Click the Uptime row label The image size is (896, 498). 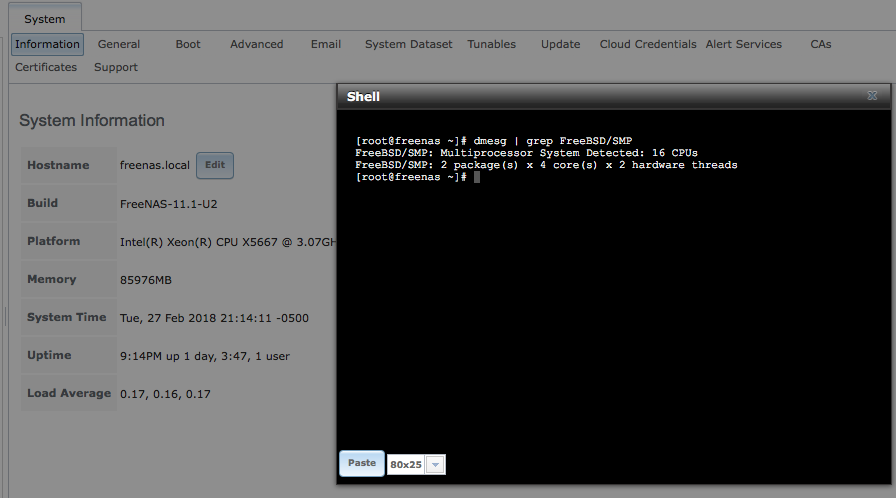tap(49, 355)
